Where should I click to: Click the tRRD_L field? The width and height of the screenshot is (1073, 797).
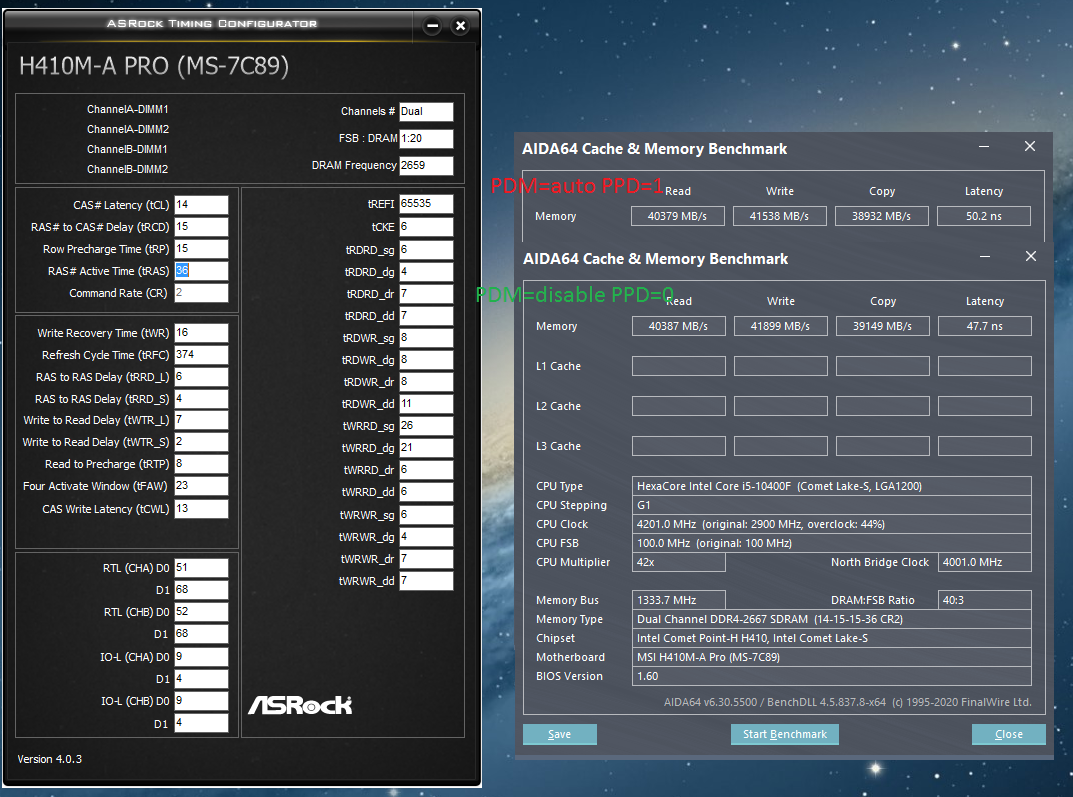click(x=201, y=377)
